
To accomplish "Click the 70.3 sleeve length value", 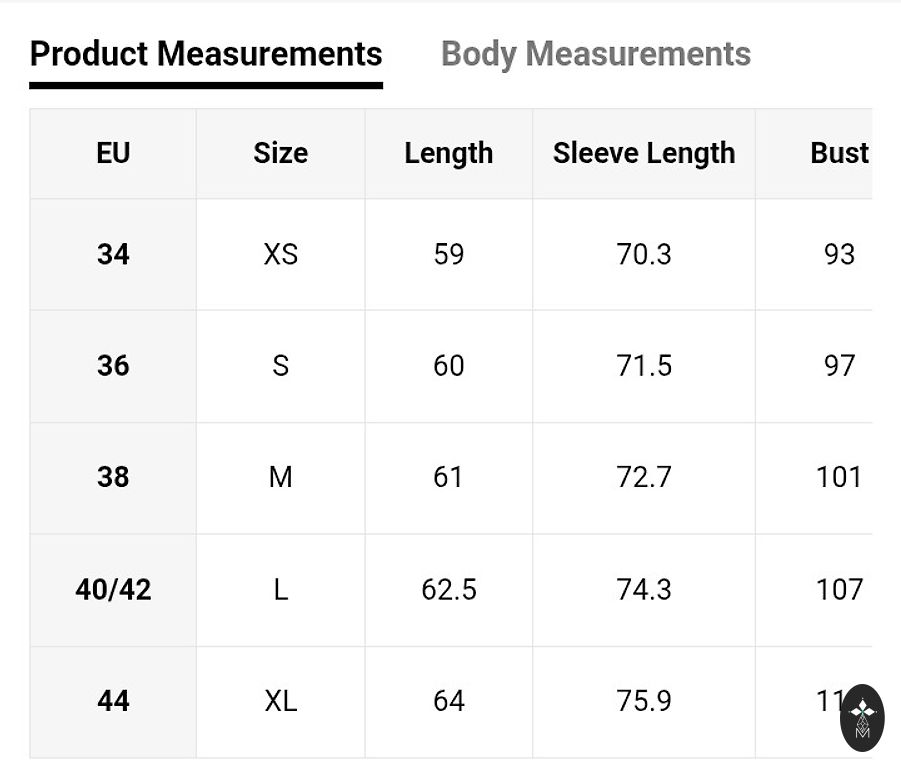I will coord(643,255).
